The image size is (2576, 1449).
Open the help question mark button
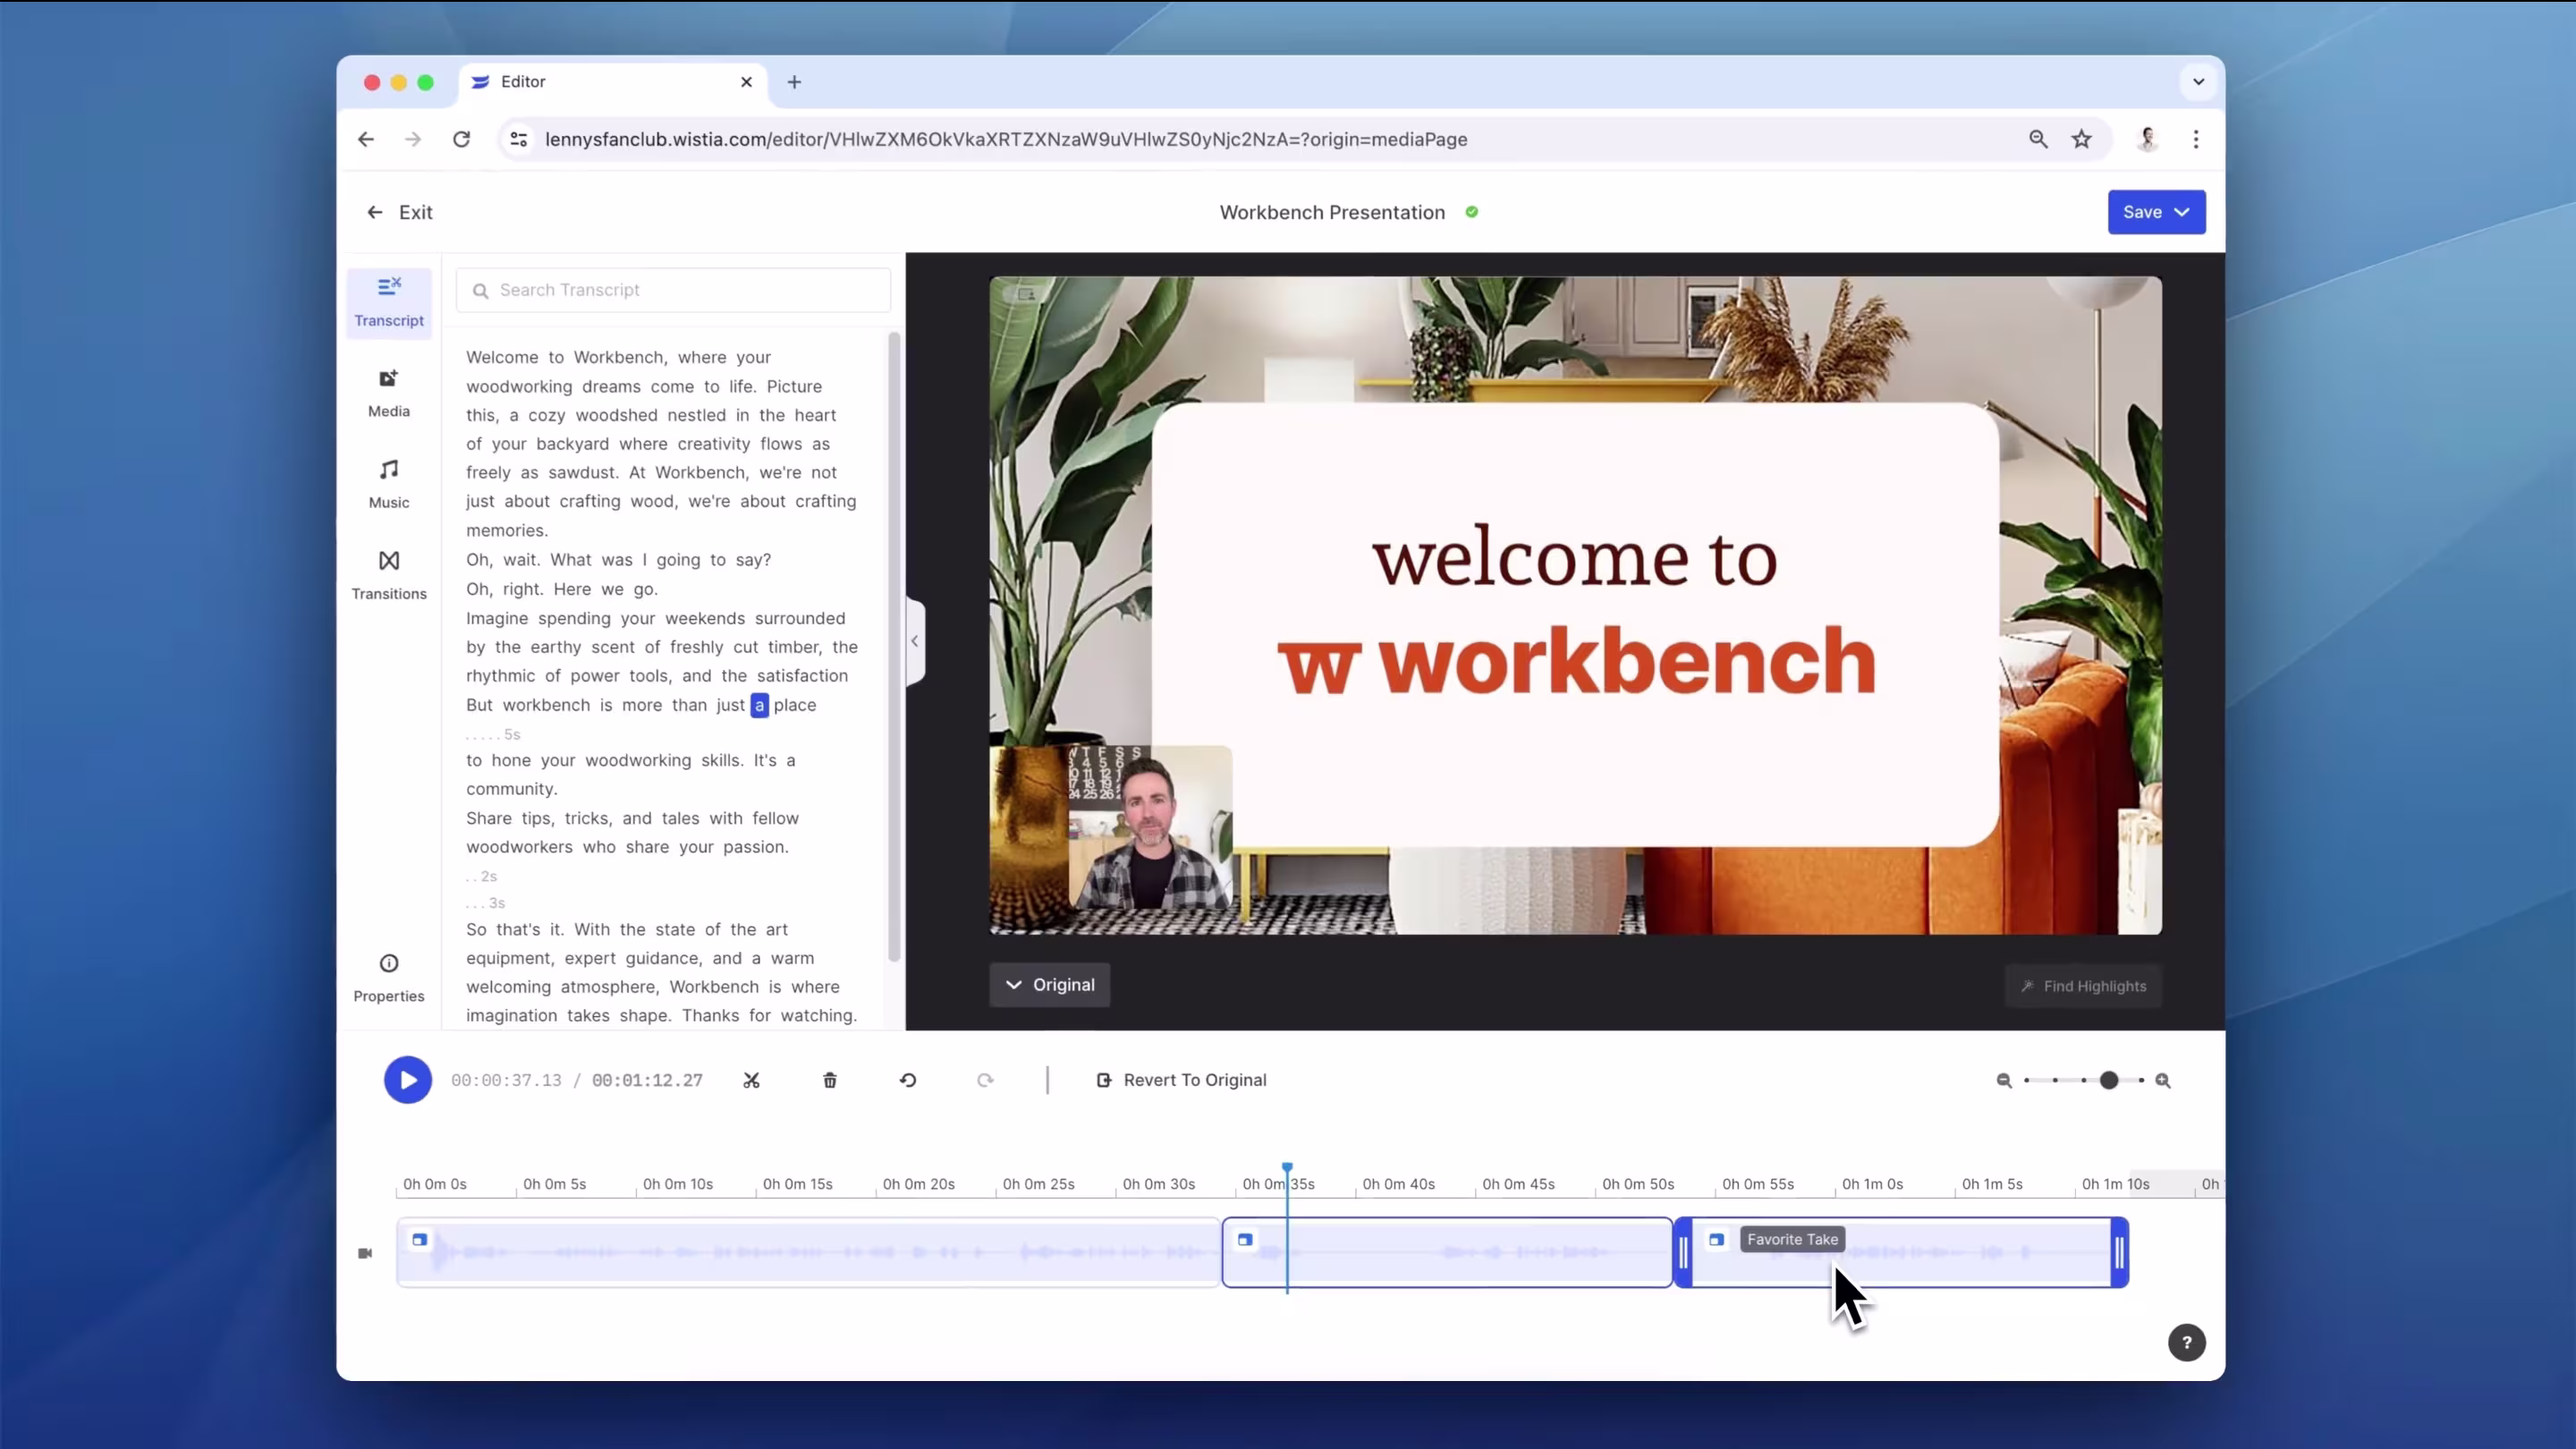coord(2187,1343)
